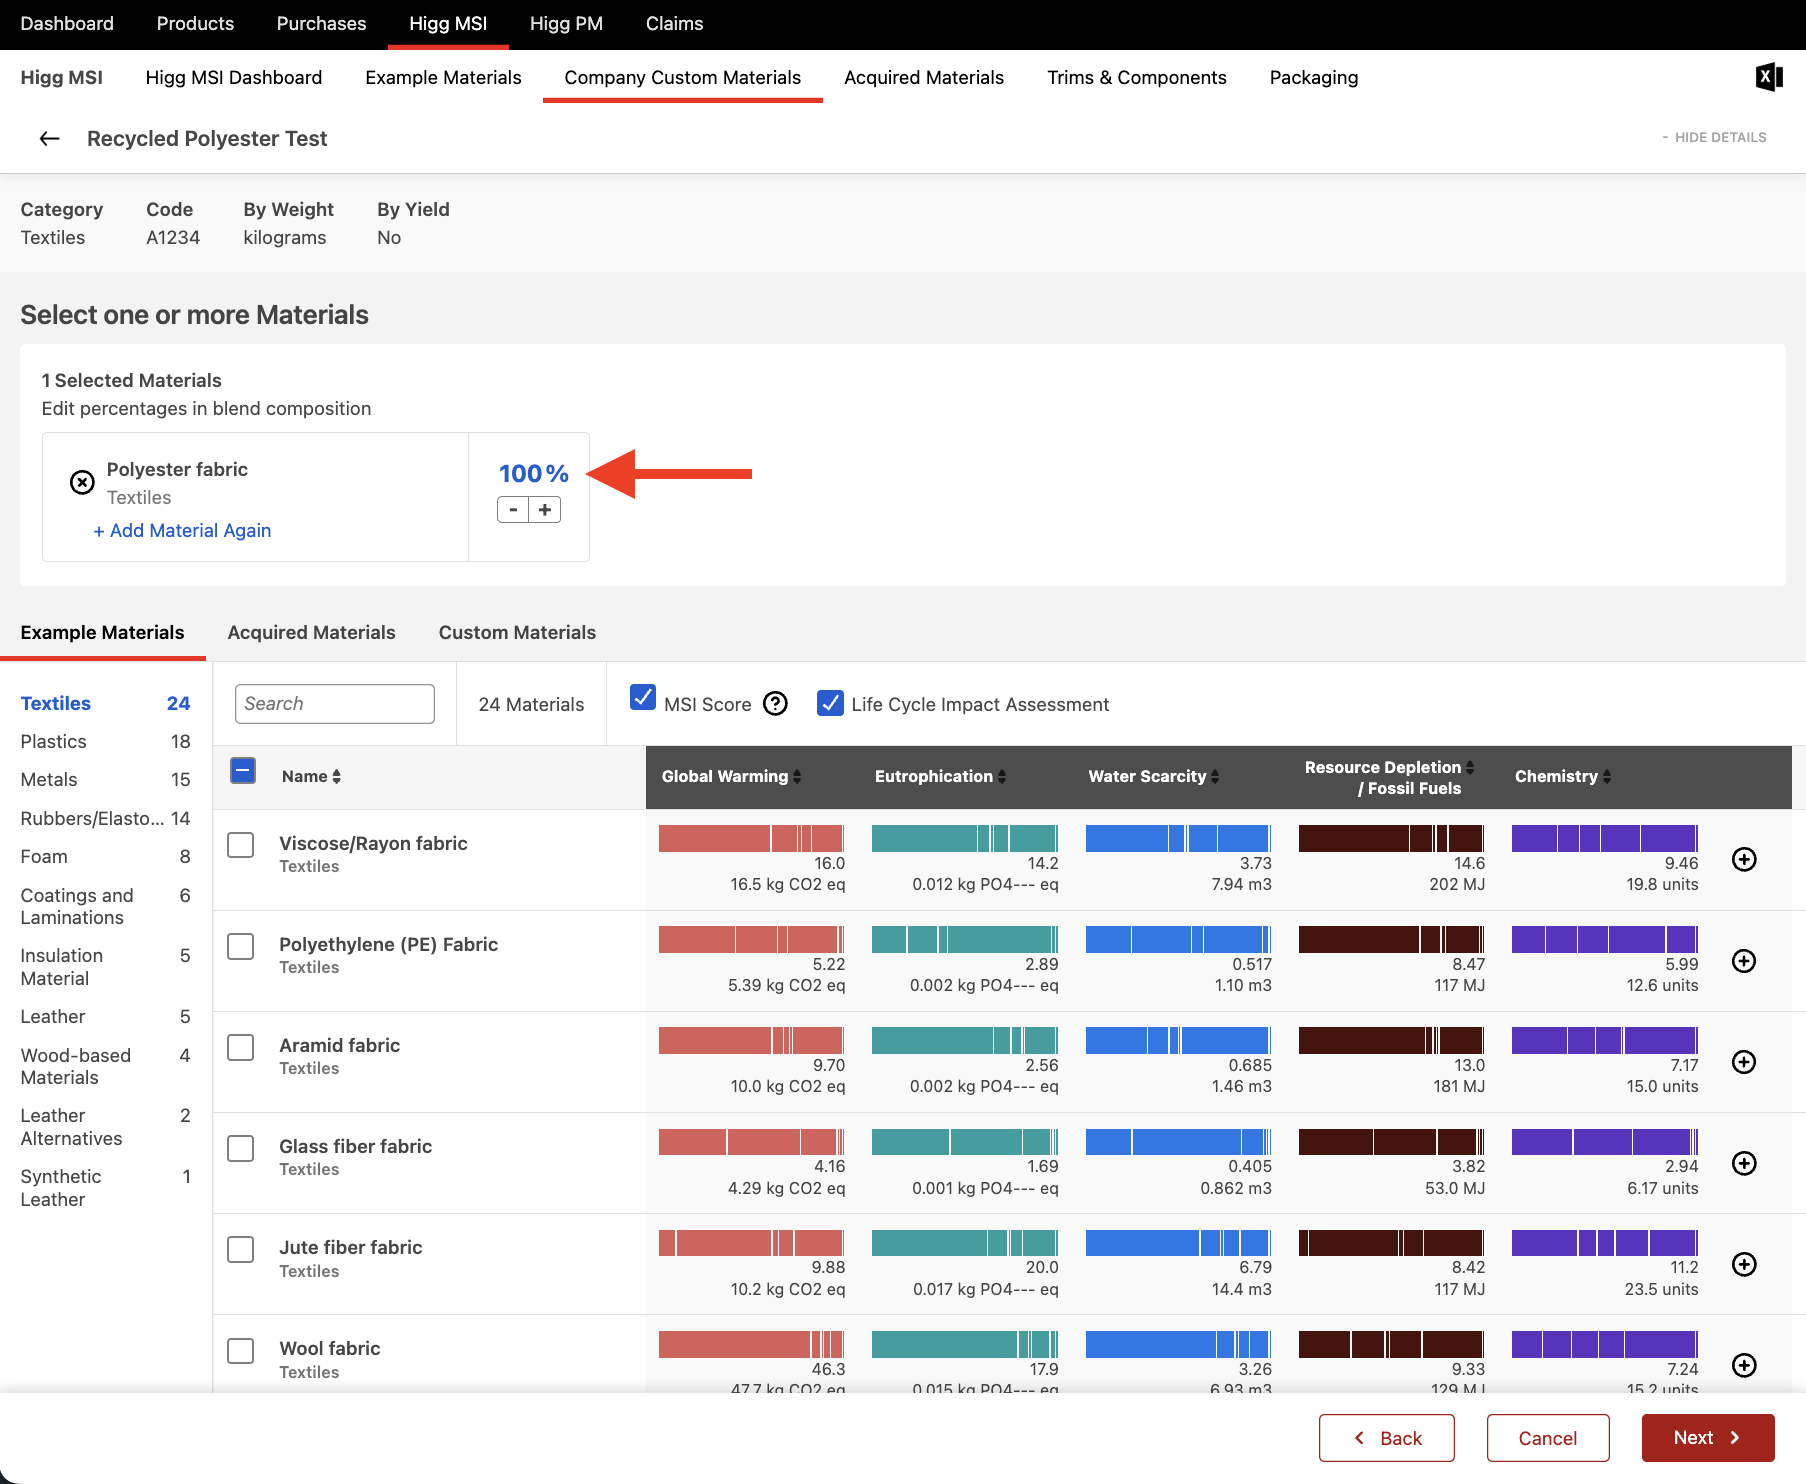
Task: Check the Glass fiber fabric checkbox
Action: [241, 1148]
